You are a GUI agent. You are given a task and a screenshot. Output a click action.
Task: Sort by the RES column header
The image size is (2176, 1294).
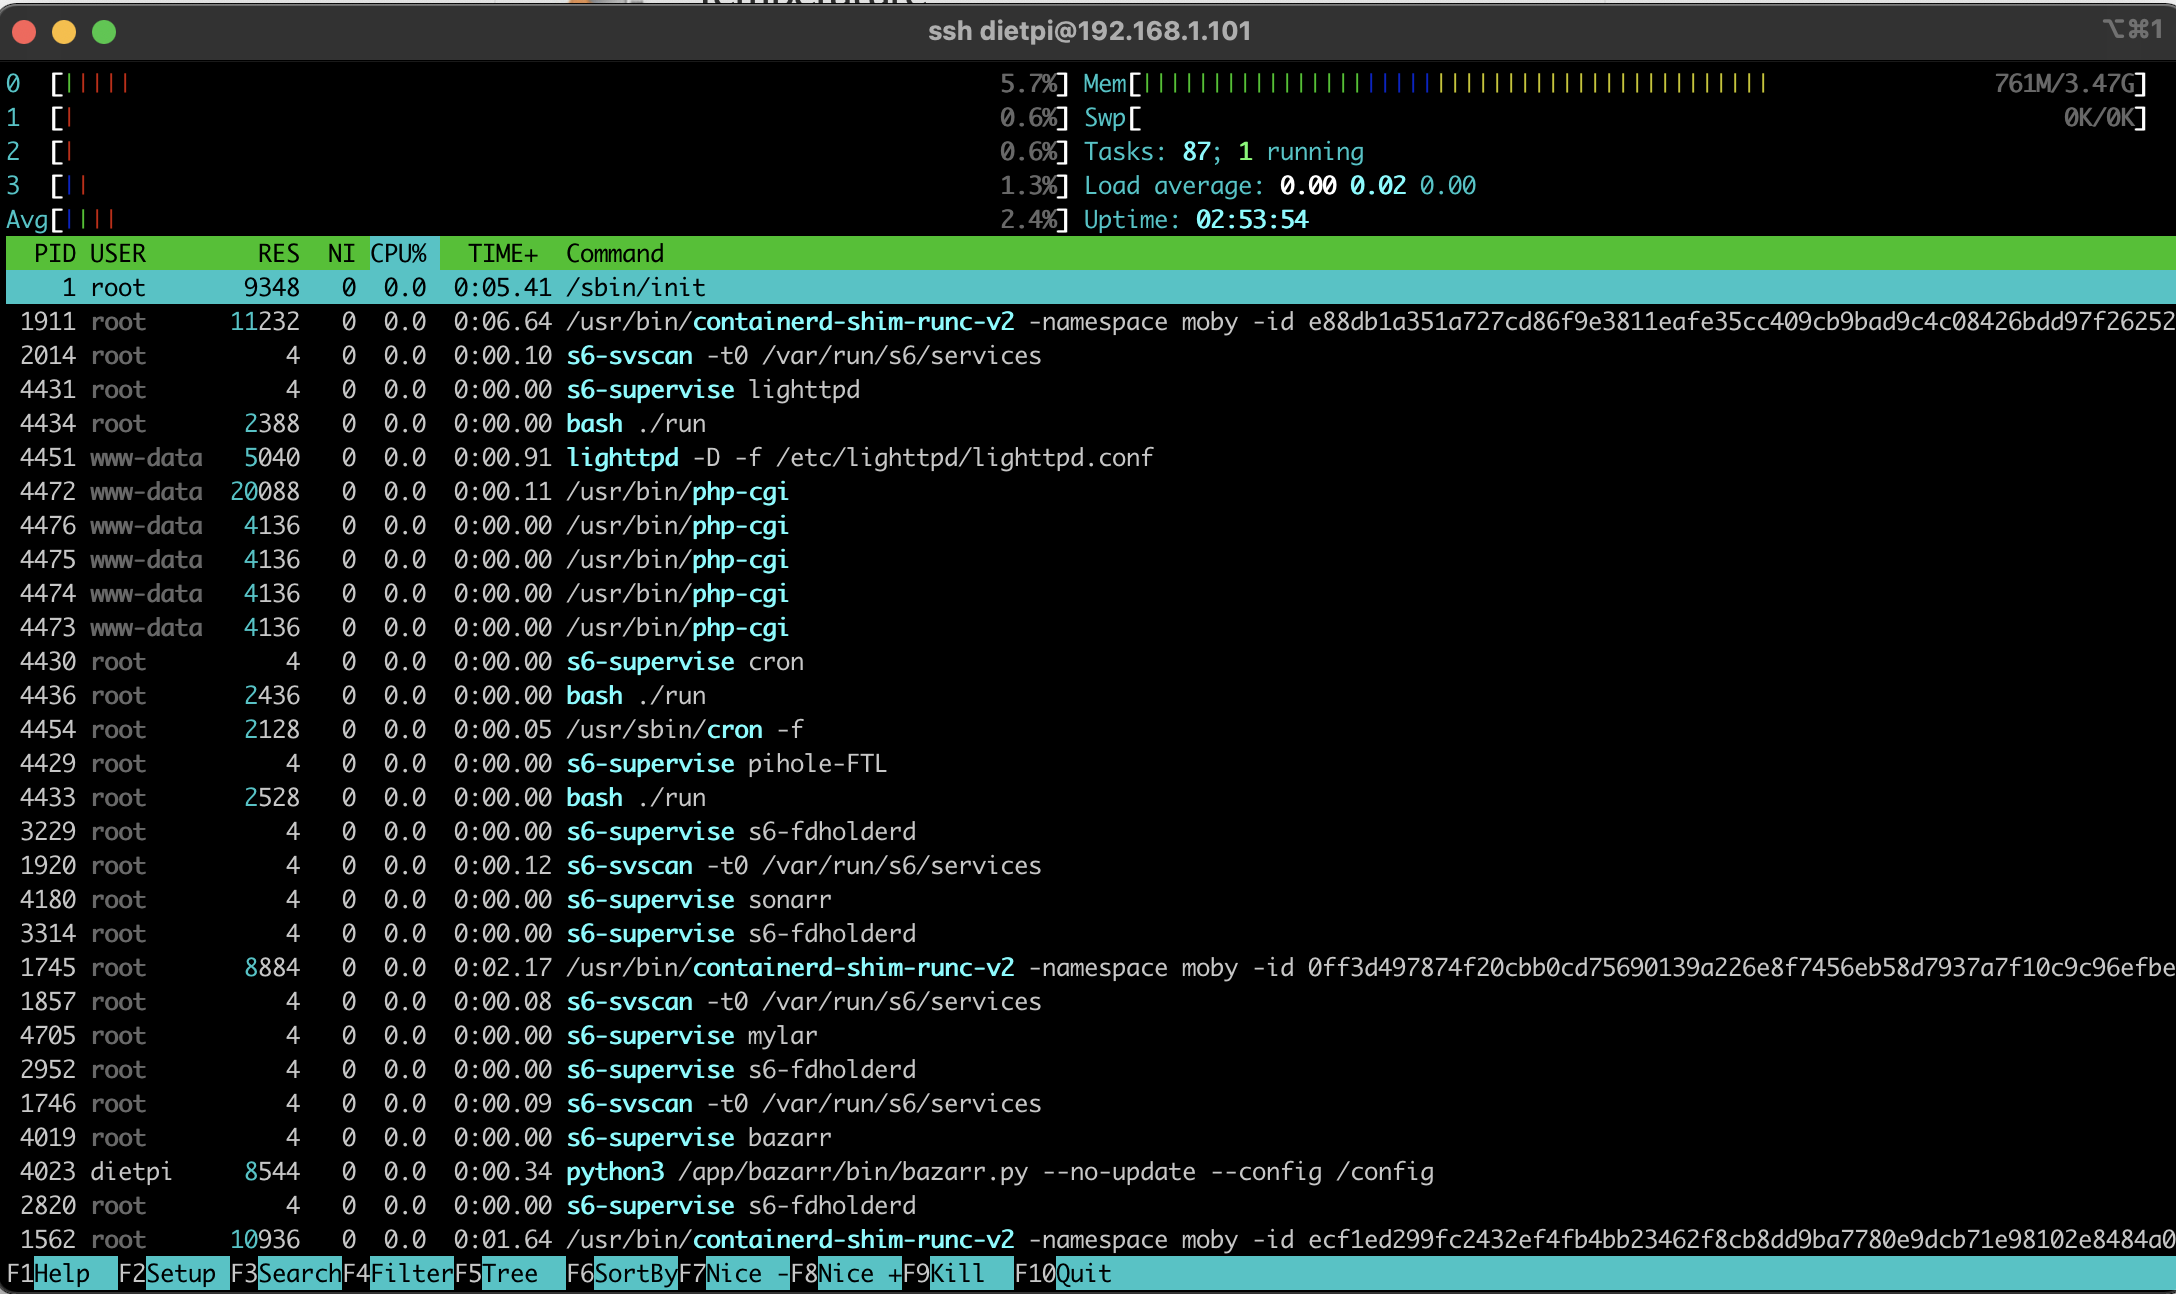278,253
